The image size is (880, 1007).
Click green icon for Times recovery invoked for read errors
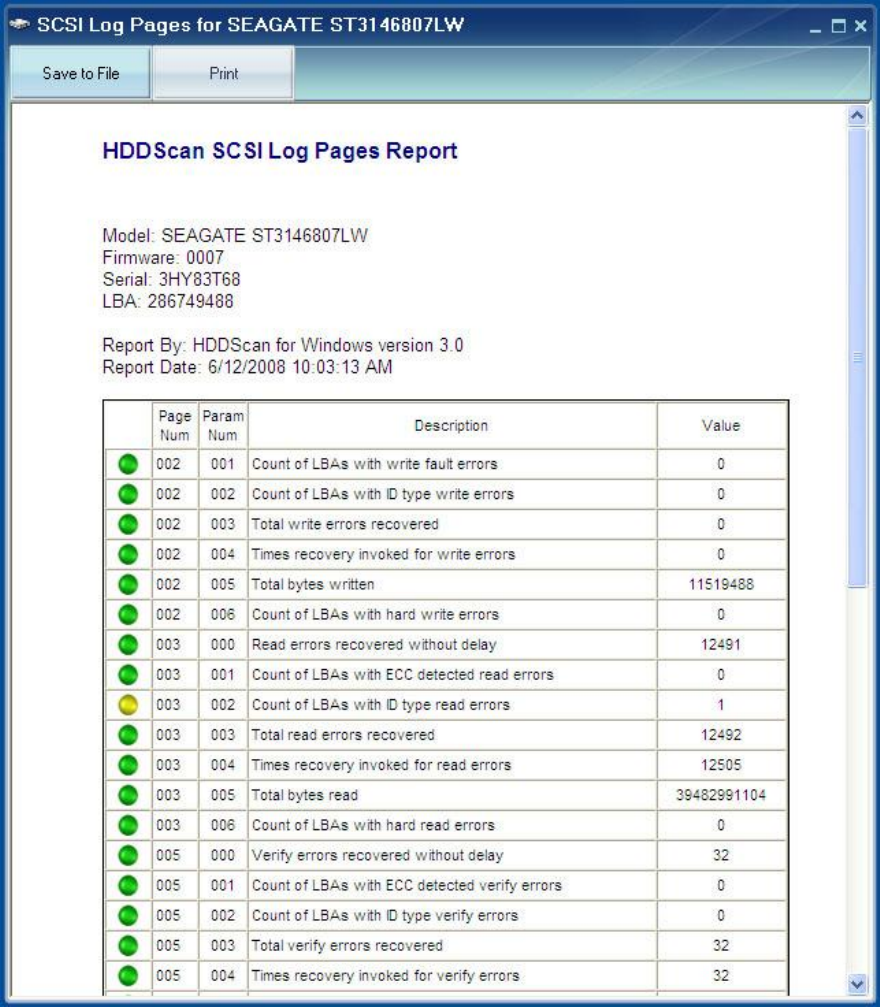[x=128, y=765]
